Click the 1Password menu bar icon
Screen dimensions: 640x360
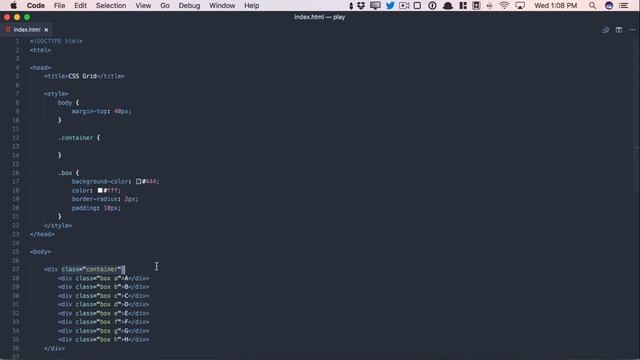[432, 6]
